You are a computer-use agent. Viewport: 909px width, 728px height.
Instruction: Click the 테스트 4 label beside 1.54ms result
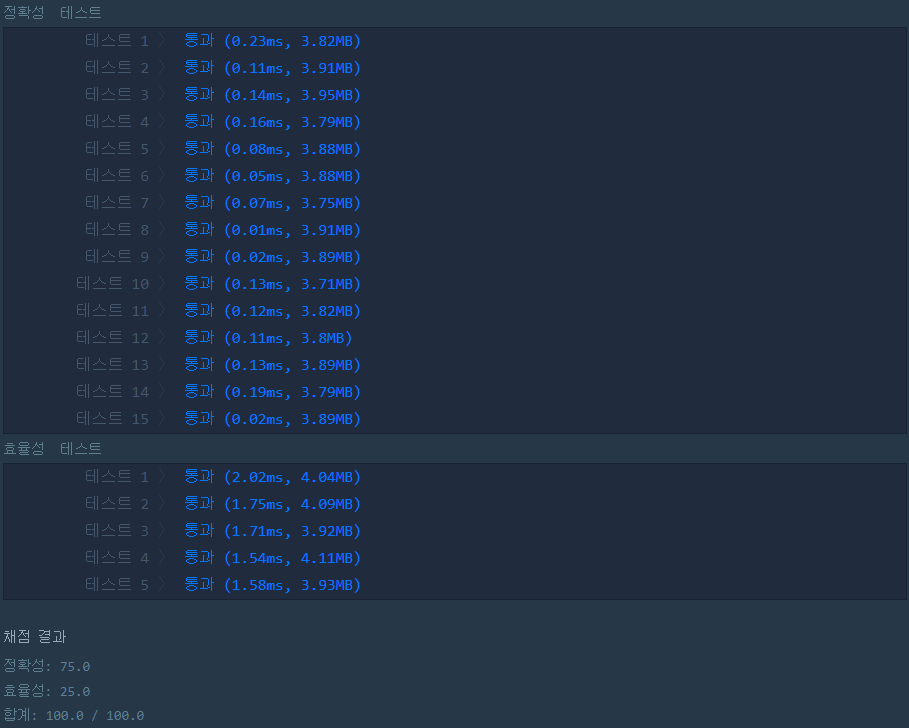(x=117, y=558)
